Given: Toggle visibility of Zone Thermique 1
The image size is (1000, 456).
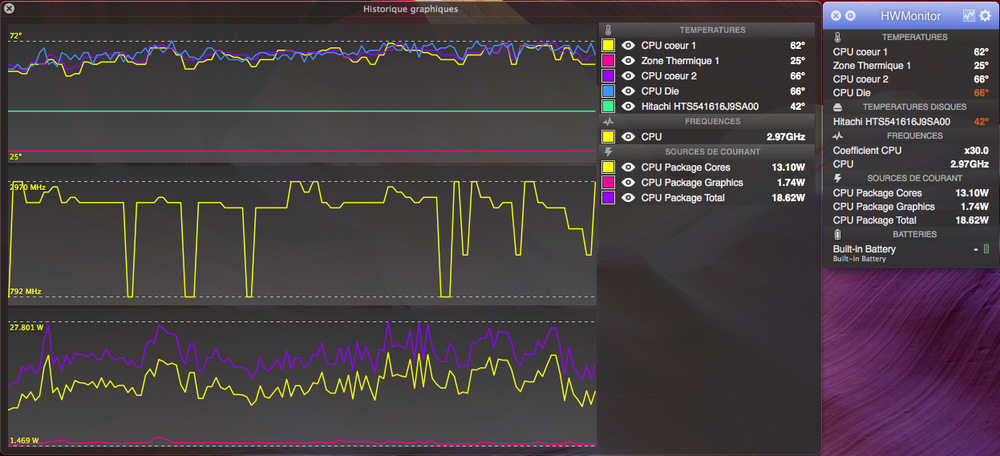Looking at the screenshot, I should 628,61.
